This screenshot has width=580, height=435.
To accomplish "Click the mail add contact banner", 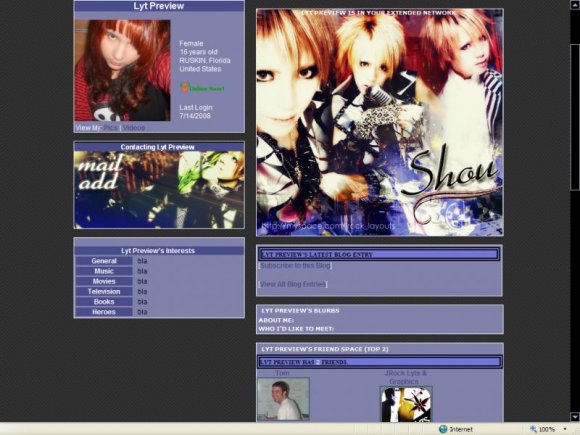I will click(x=159, y=190).
